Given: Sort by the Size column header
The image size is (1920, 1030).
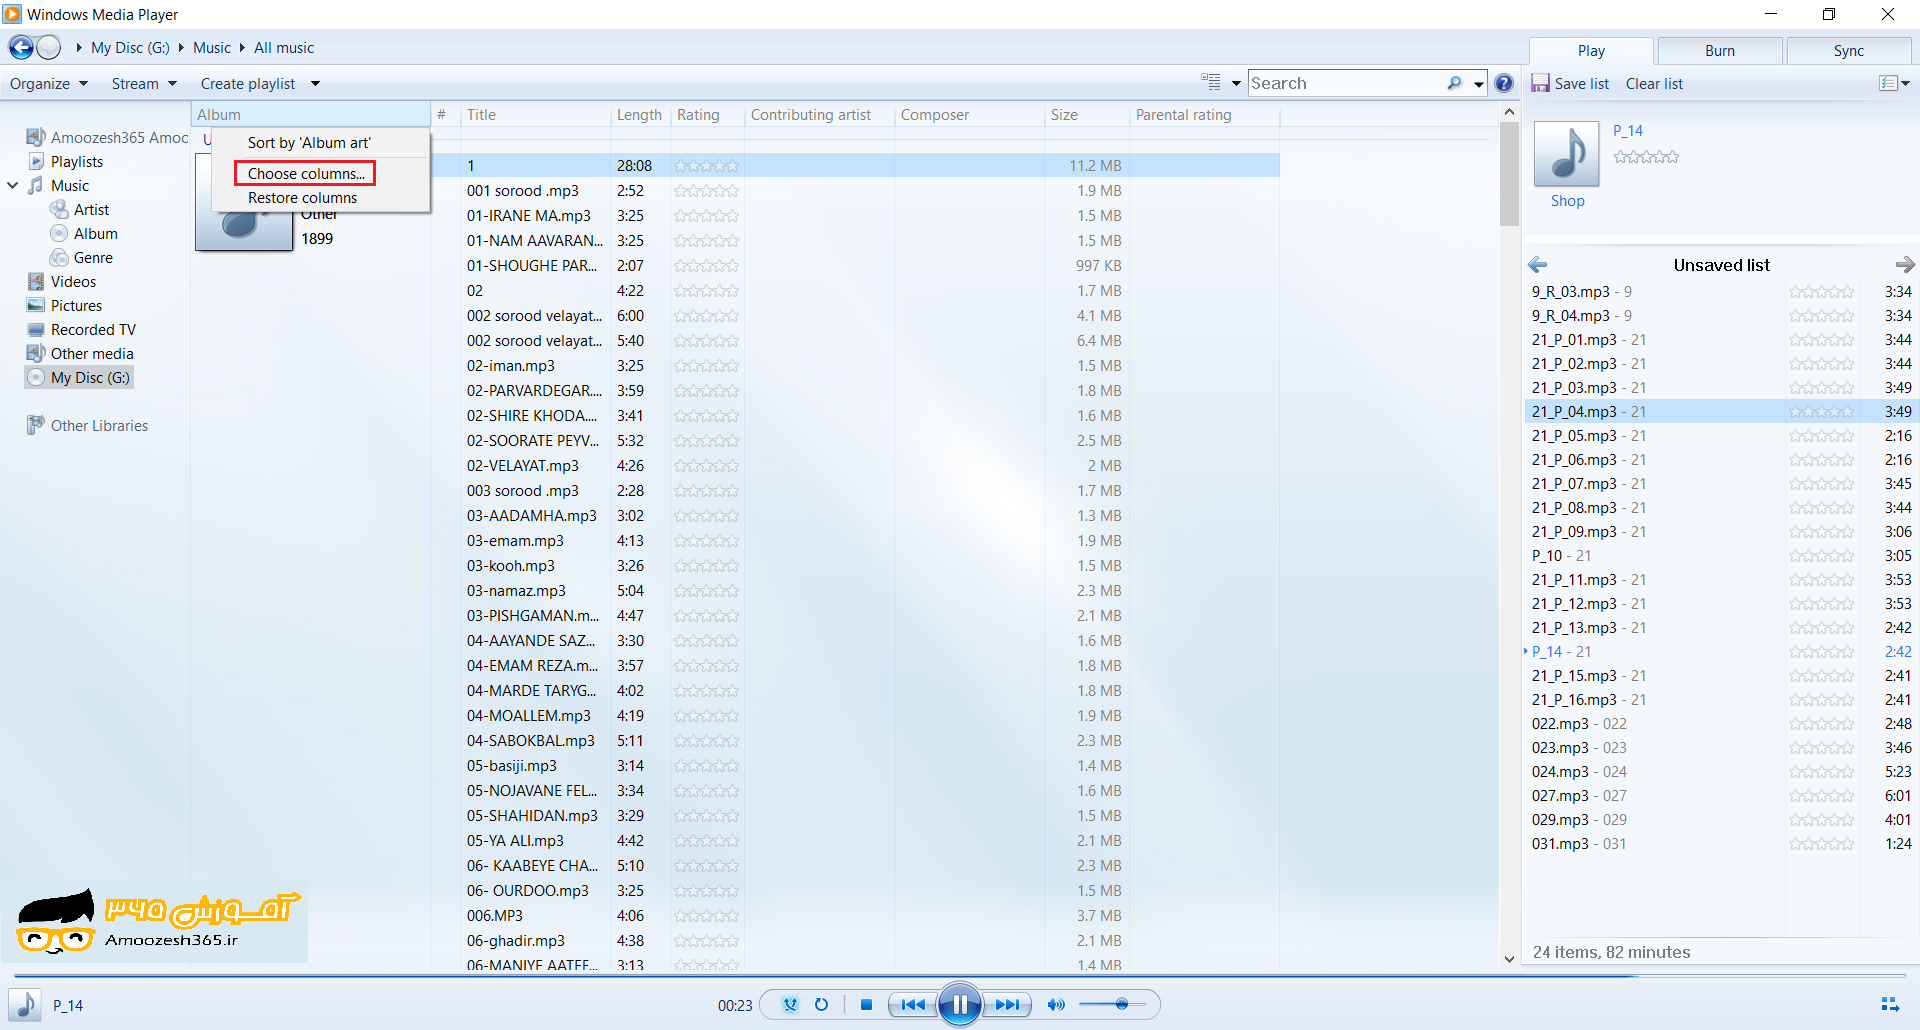Looking at the screenshot, I should (x=1086, y=114).
